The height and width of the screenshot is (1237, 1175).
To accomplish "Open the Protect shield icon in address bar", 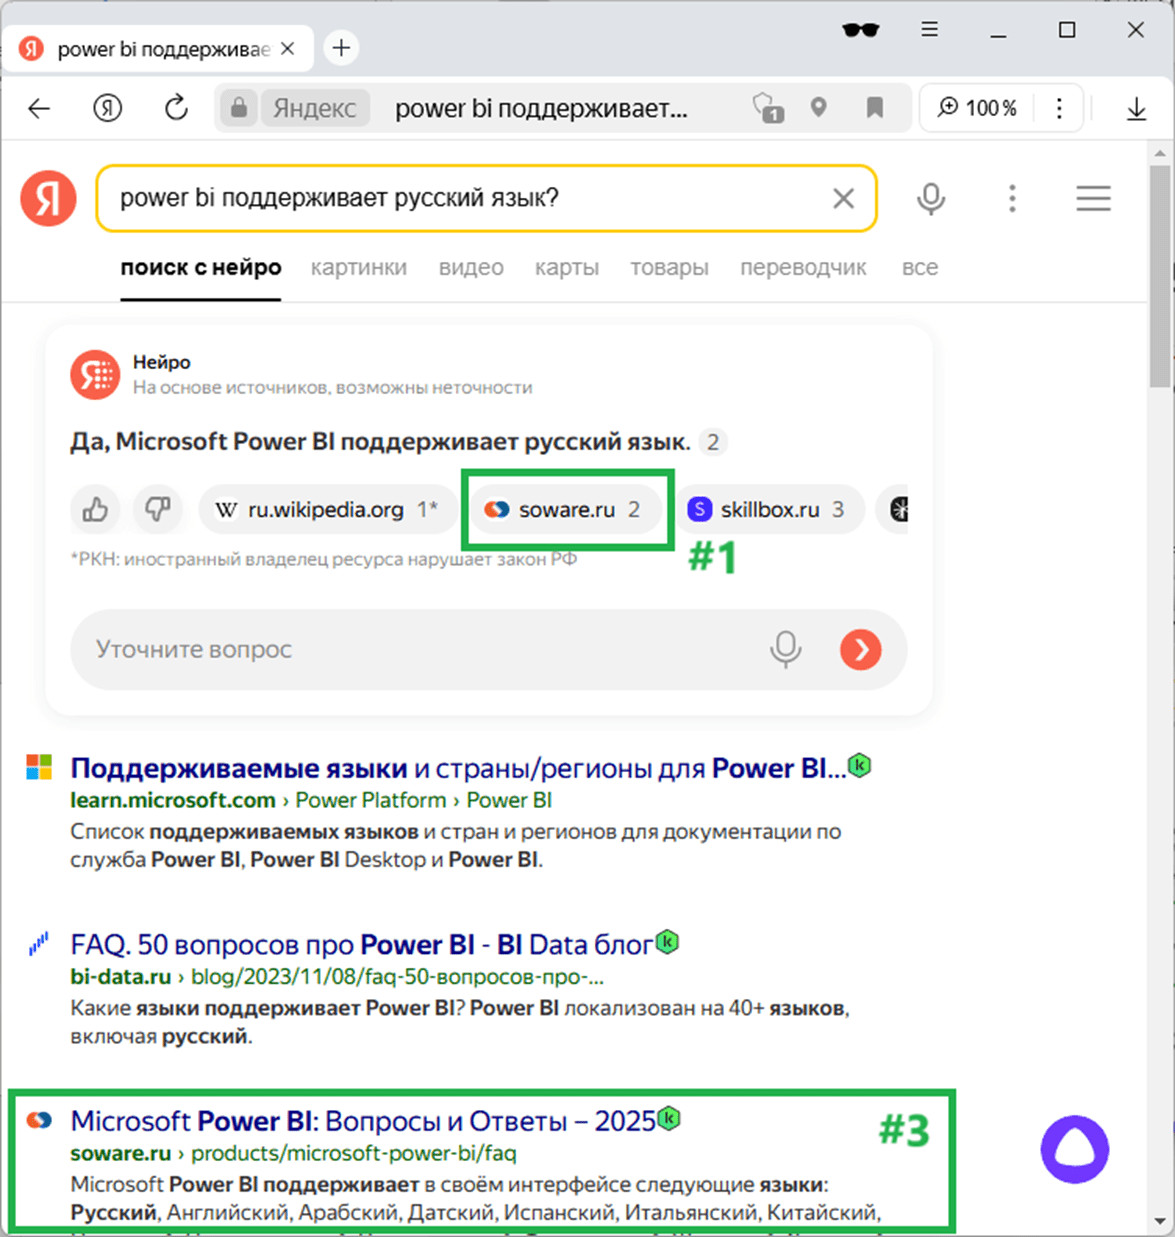I will click(x=767, y=108).
